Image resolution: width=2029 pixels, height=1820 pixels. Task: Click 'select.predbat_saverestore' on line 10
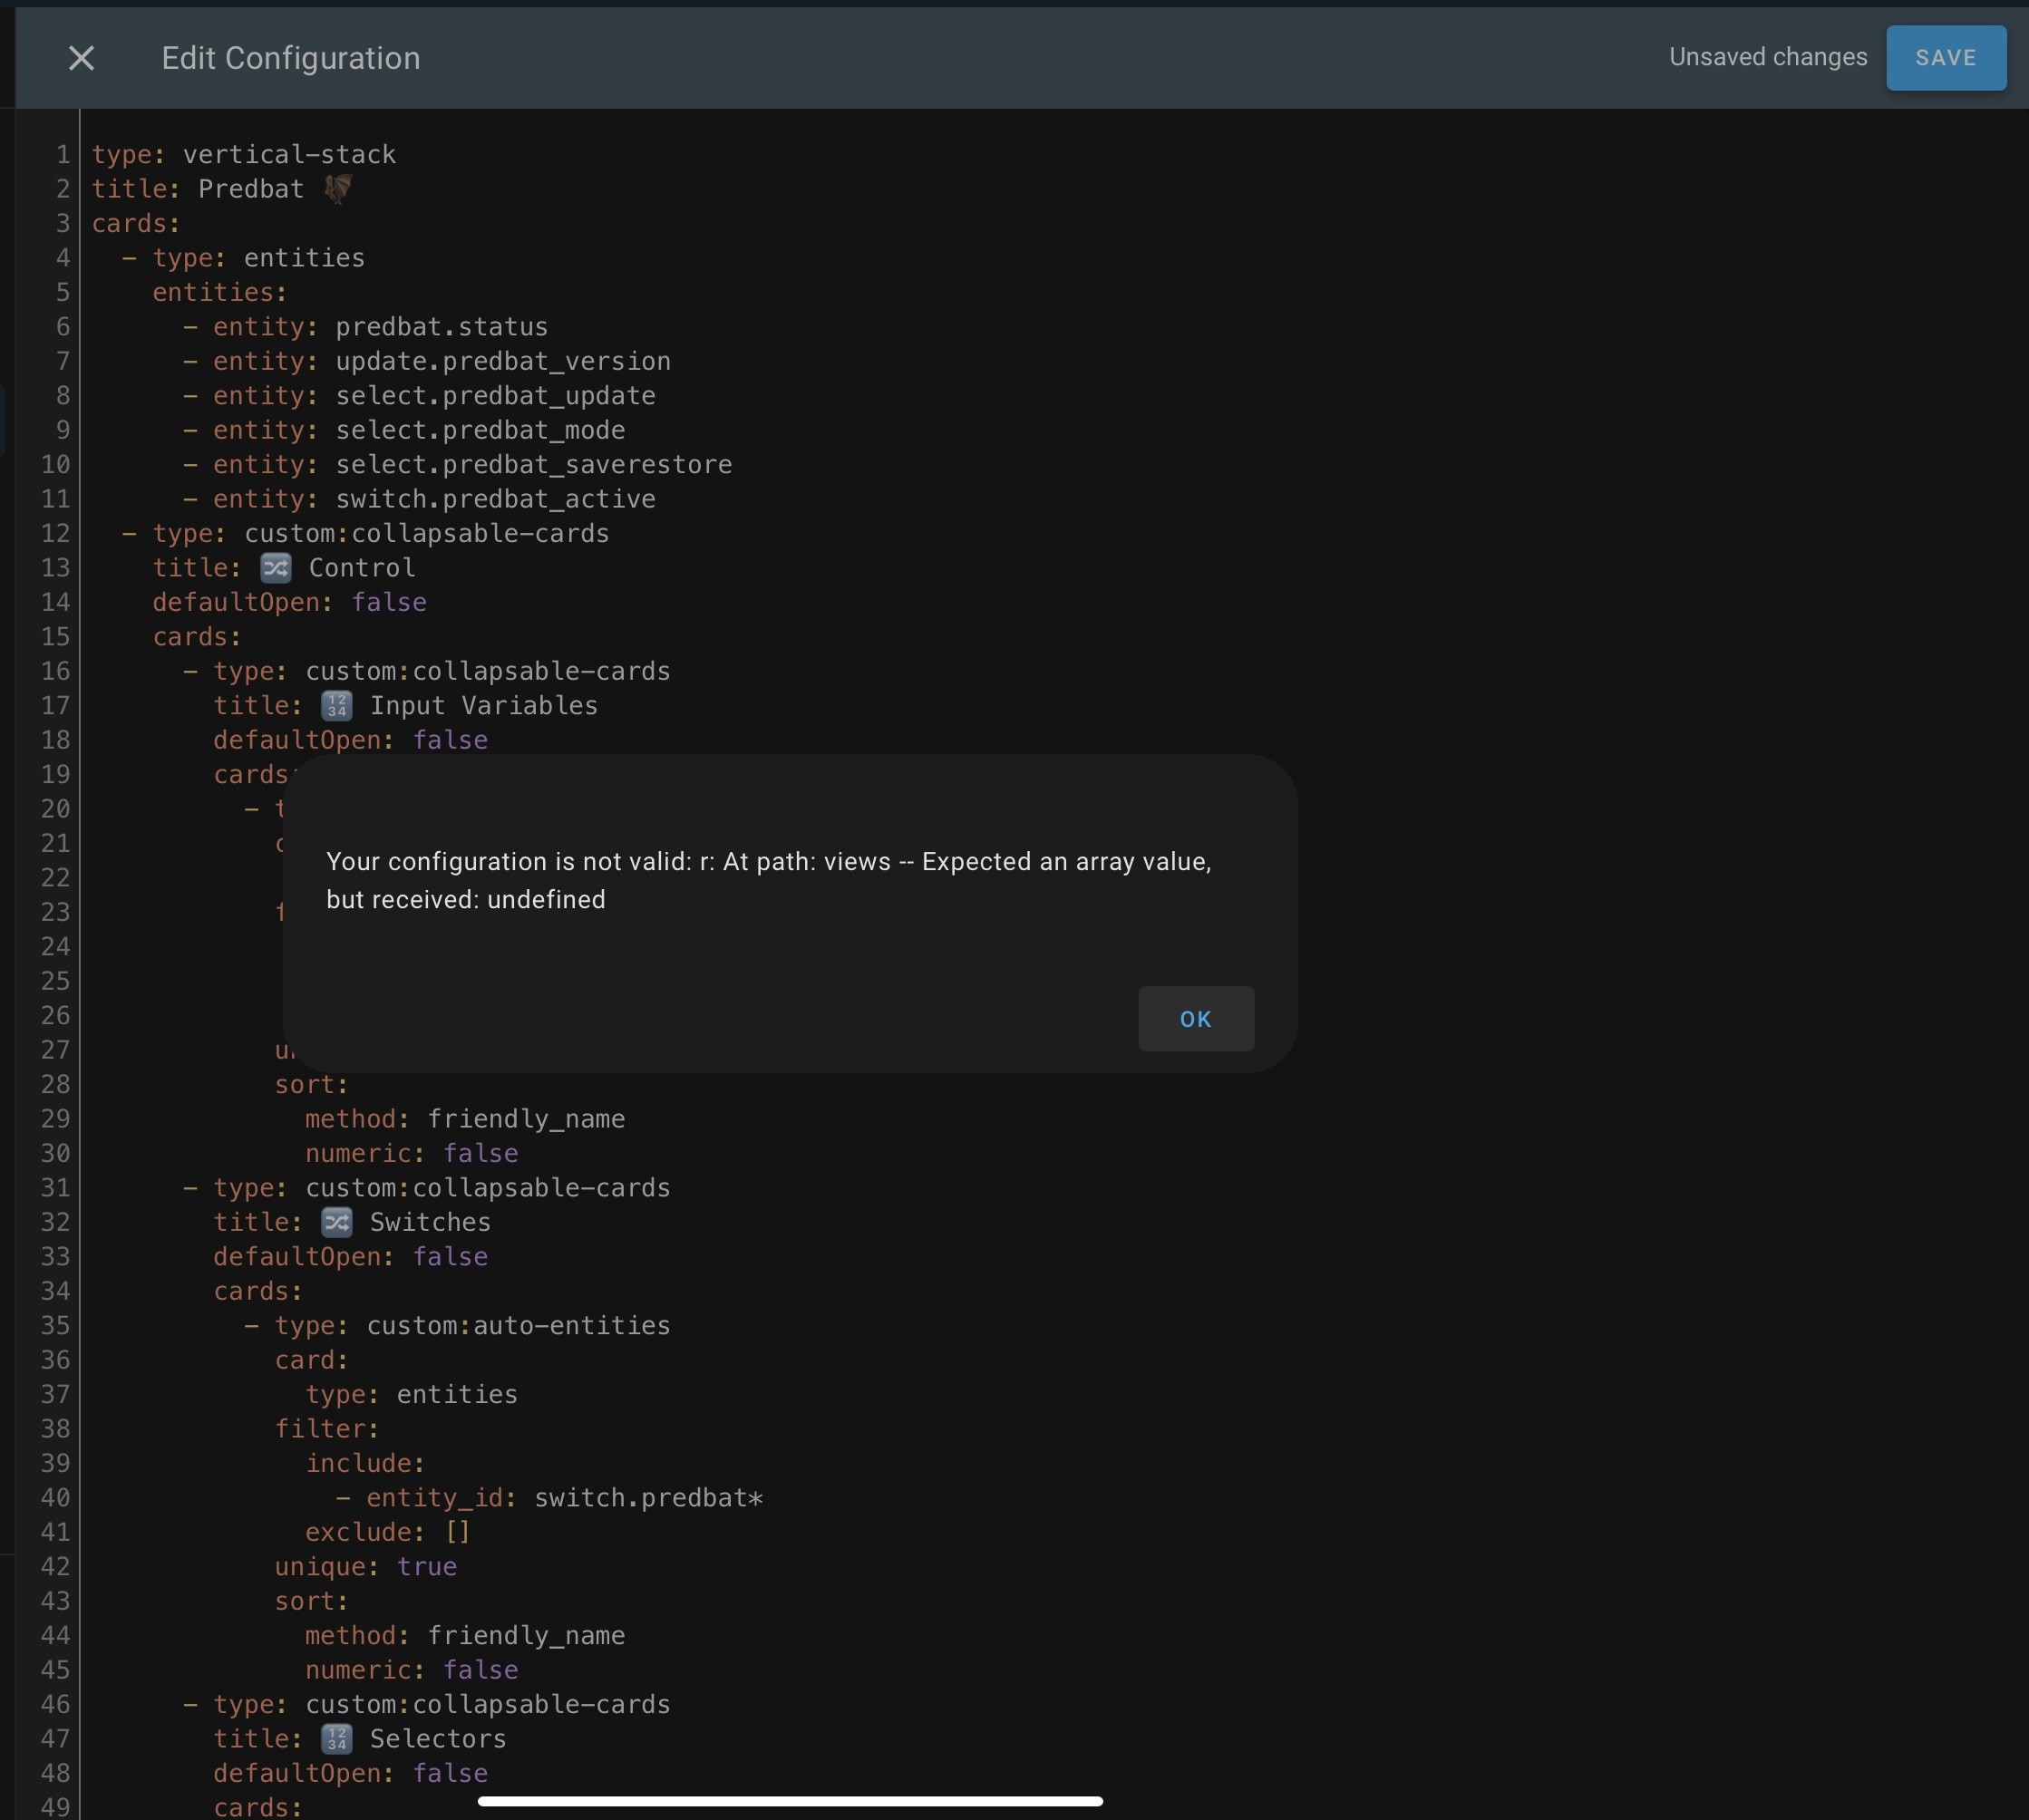coord(533,465)
